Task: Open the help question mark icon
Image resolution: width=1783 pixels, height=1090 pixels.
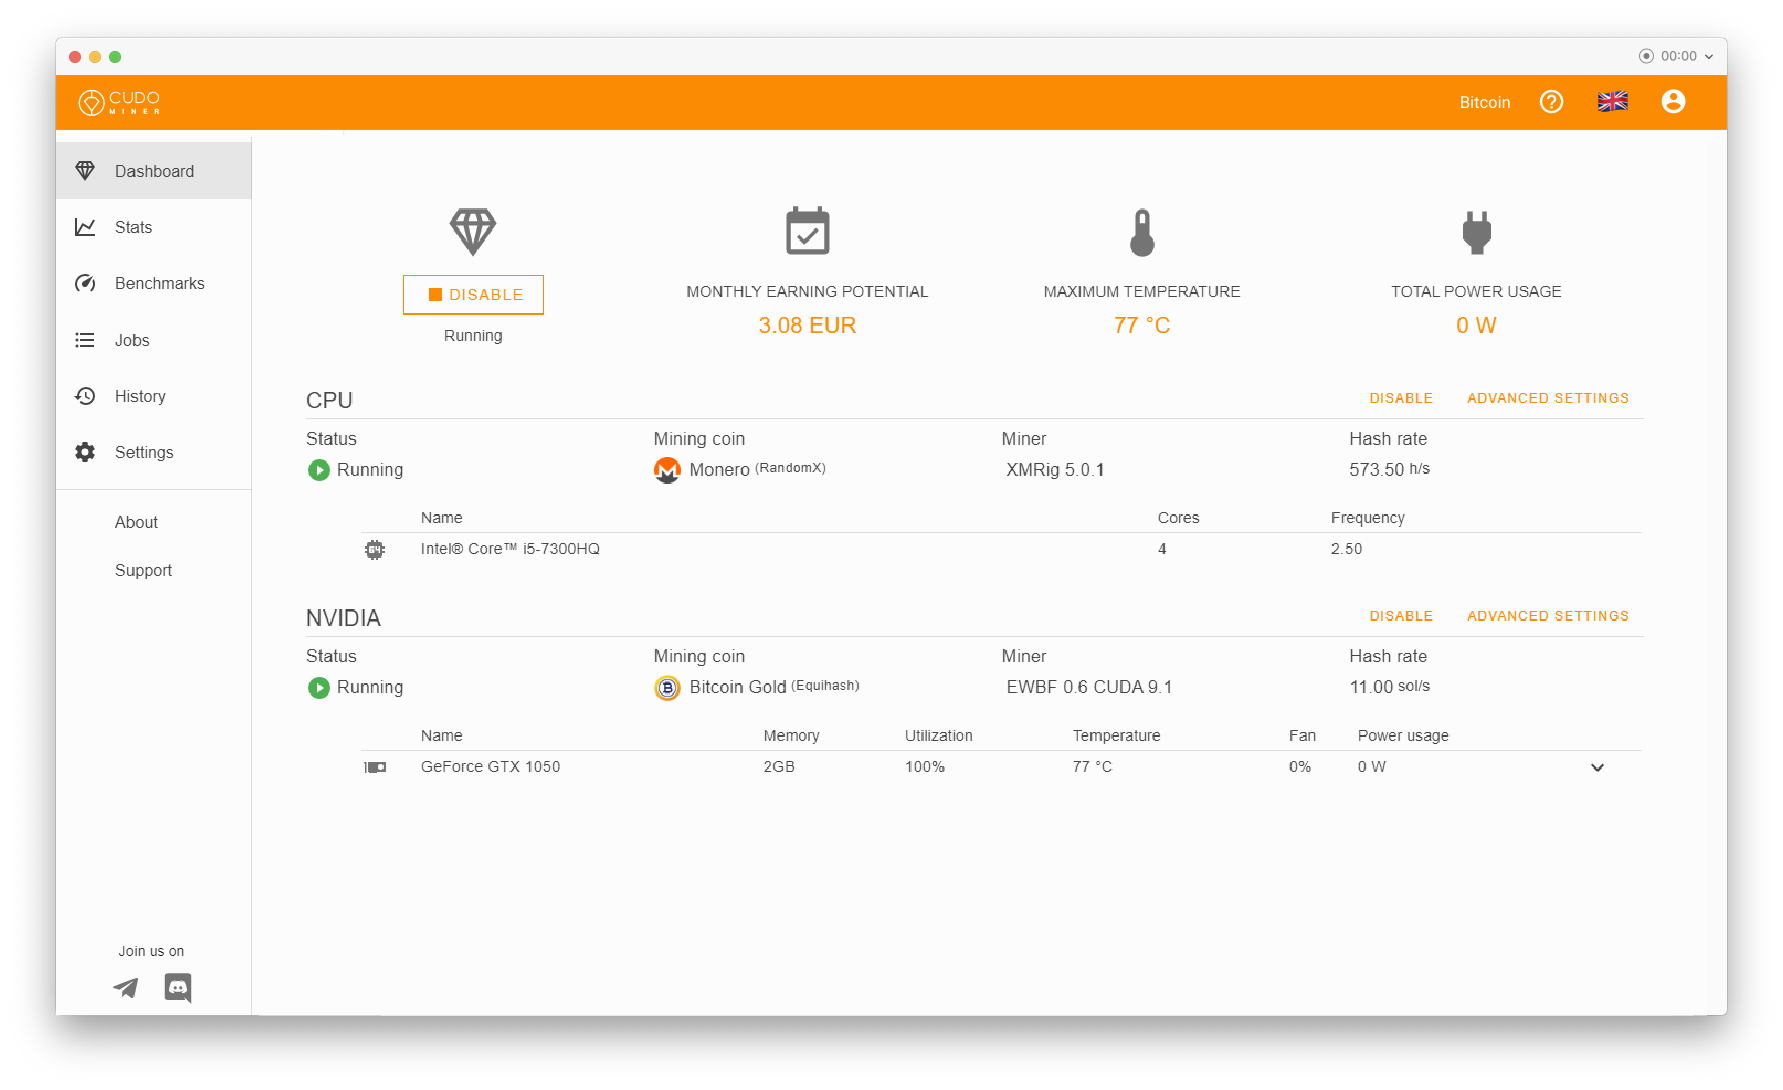Action: tap(1551, 101)
